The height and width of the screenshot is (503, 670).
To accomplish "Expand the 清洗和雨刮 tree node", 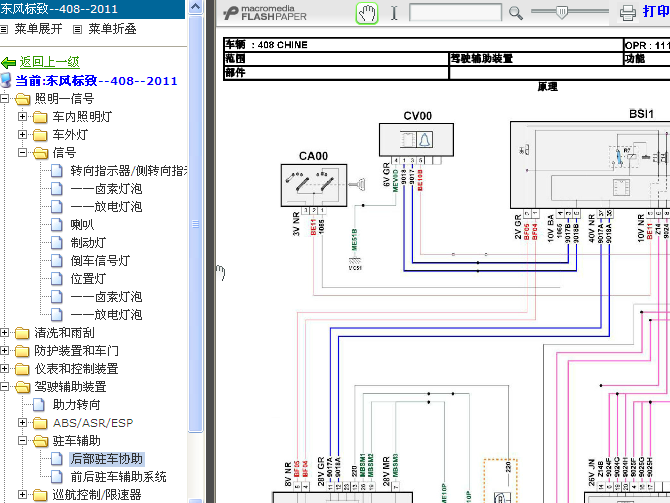I will (4, 332).
